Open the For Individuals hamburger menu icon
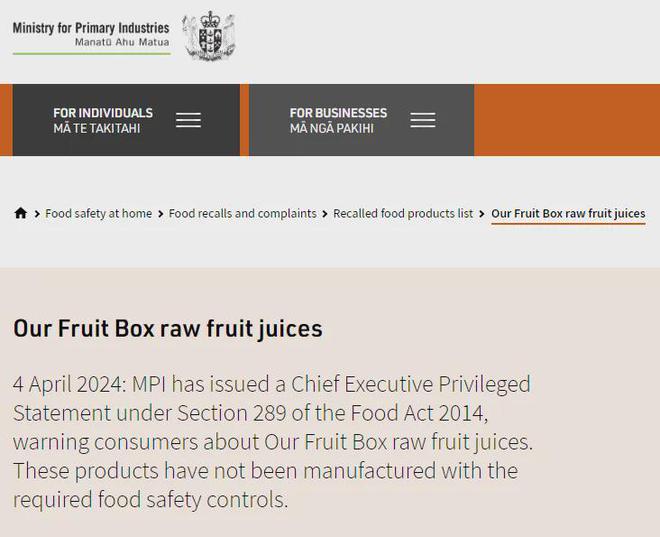This screenshot has height=537, width=660. pos(188,120)
